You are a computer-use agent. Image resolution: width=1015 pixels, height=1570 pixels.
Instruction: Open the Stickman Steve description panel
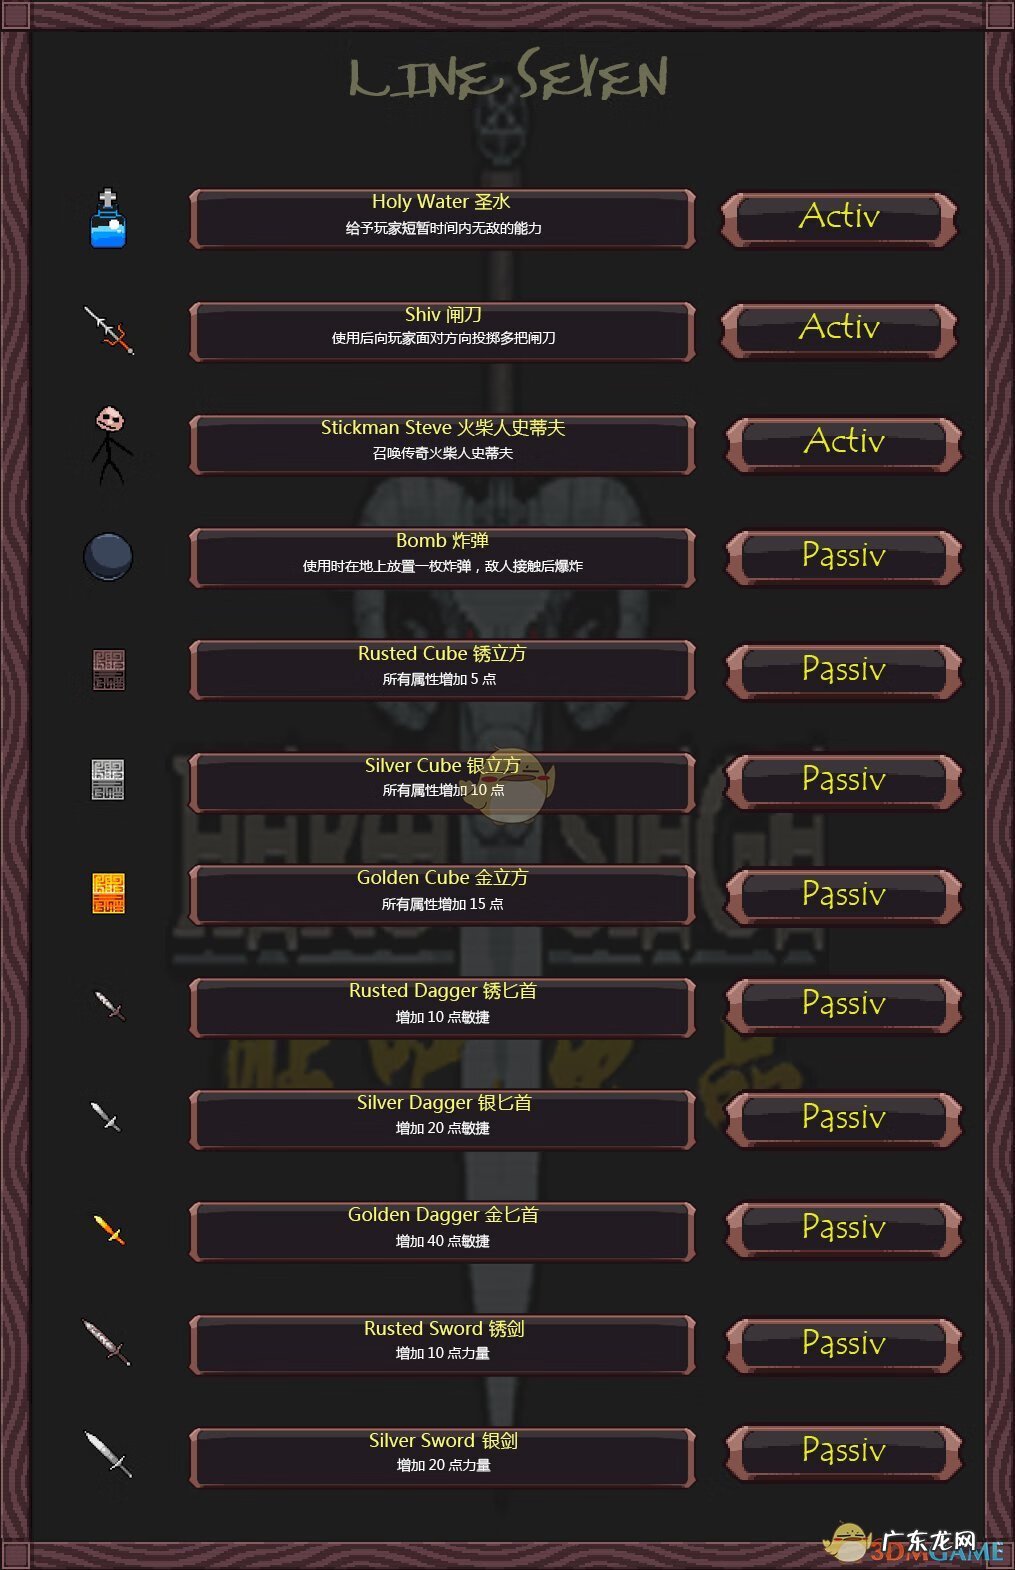tap(442, 444)
